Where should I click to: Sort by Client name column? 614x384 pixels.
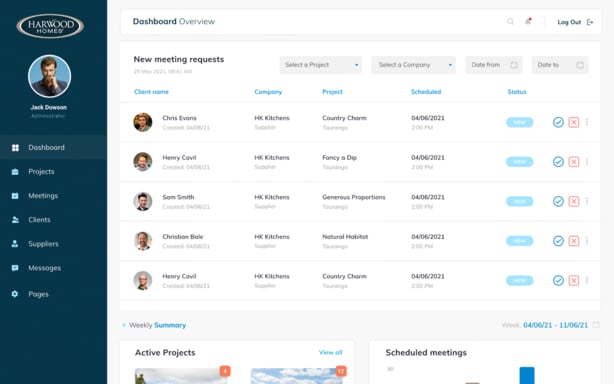pos(151,92)
